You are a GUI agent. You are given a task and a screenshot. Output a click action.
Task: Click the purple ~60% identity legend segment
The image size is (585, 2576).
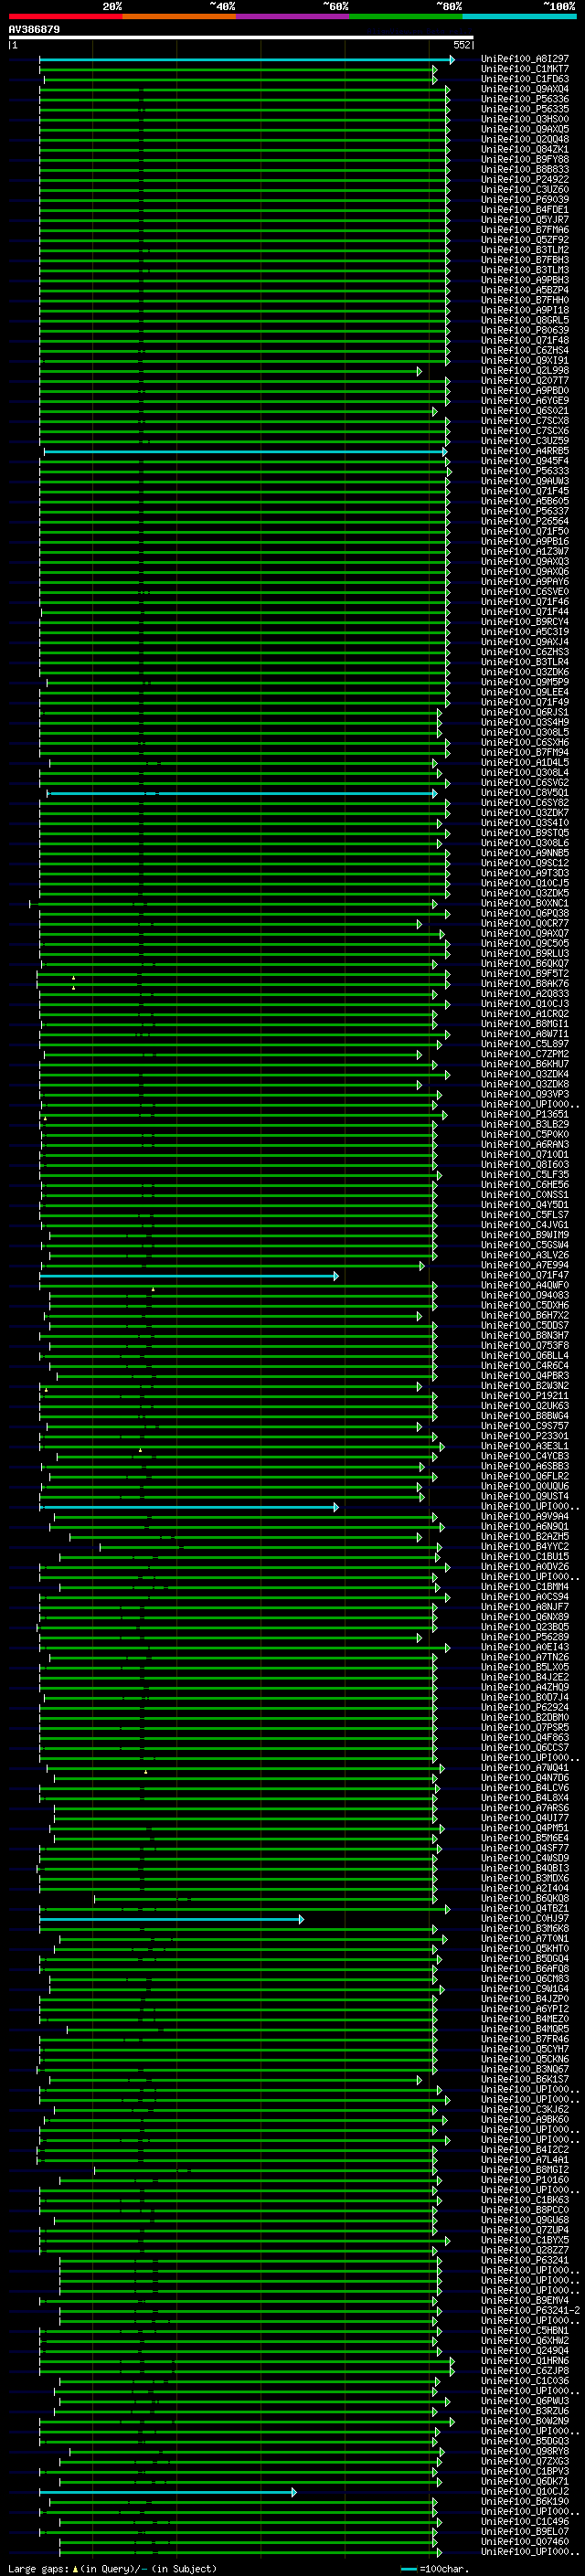292,16
